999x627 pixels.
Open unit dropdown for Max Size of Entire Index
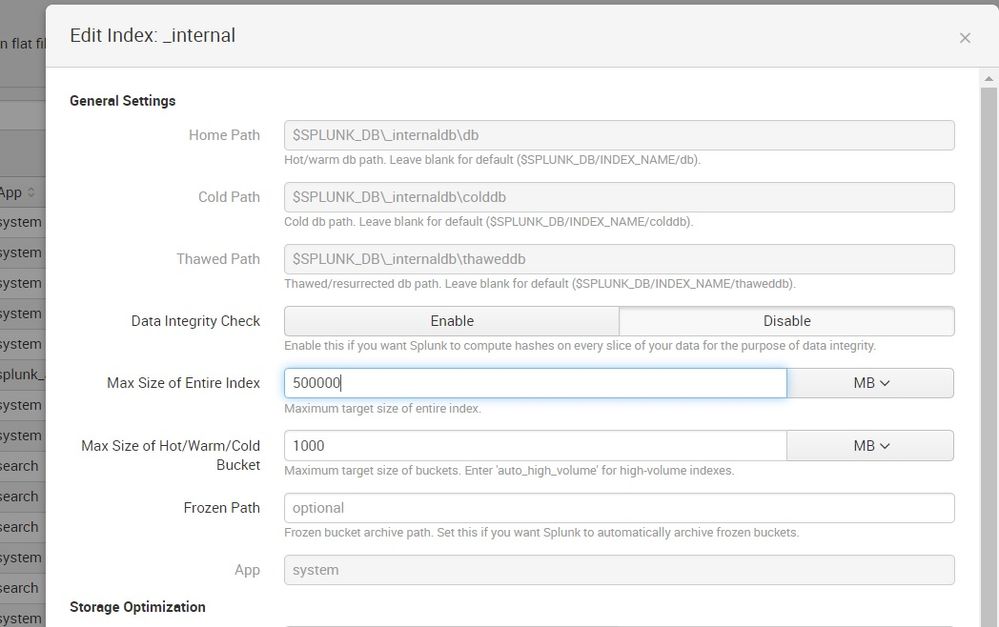click(870, 383)
